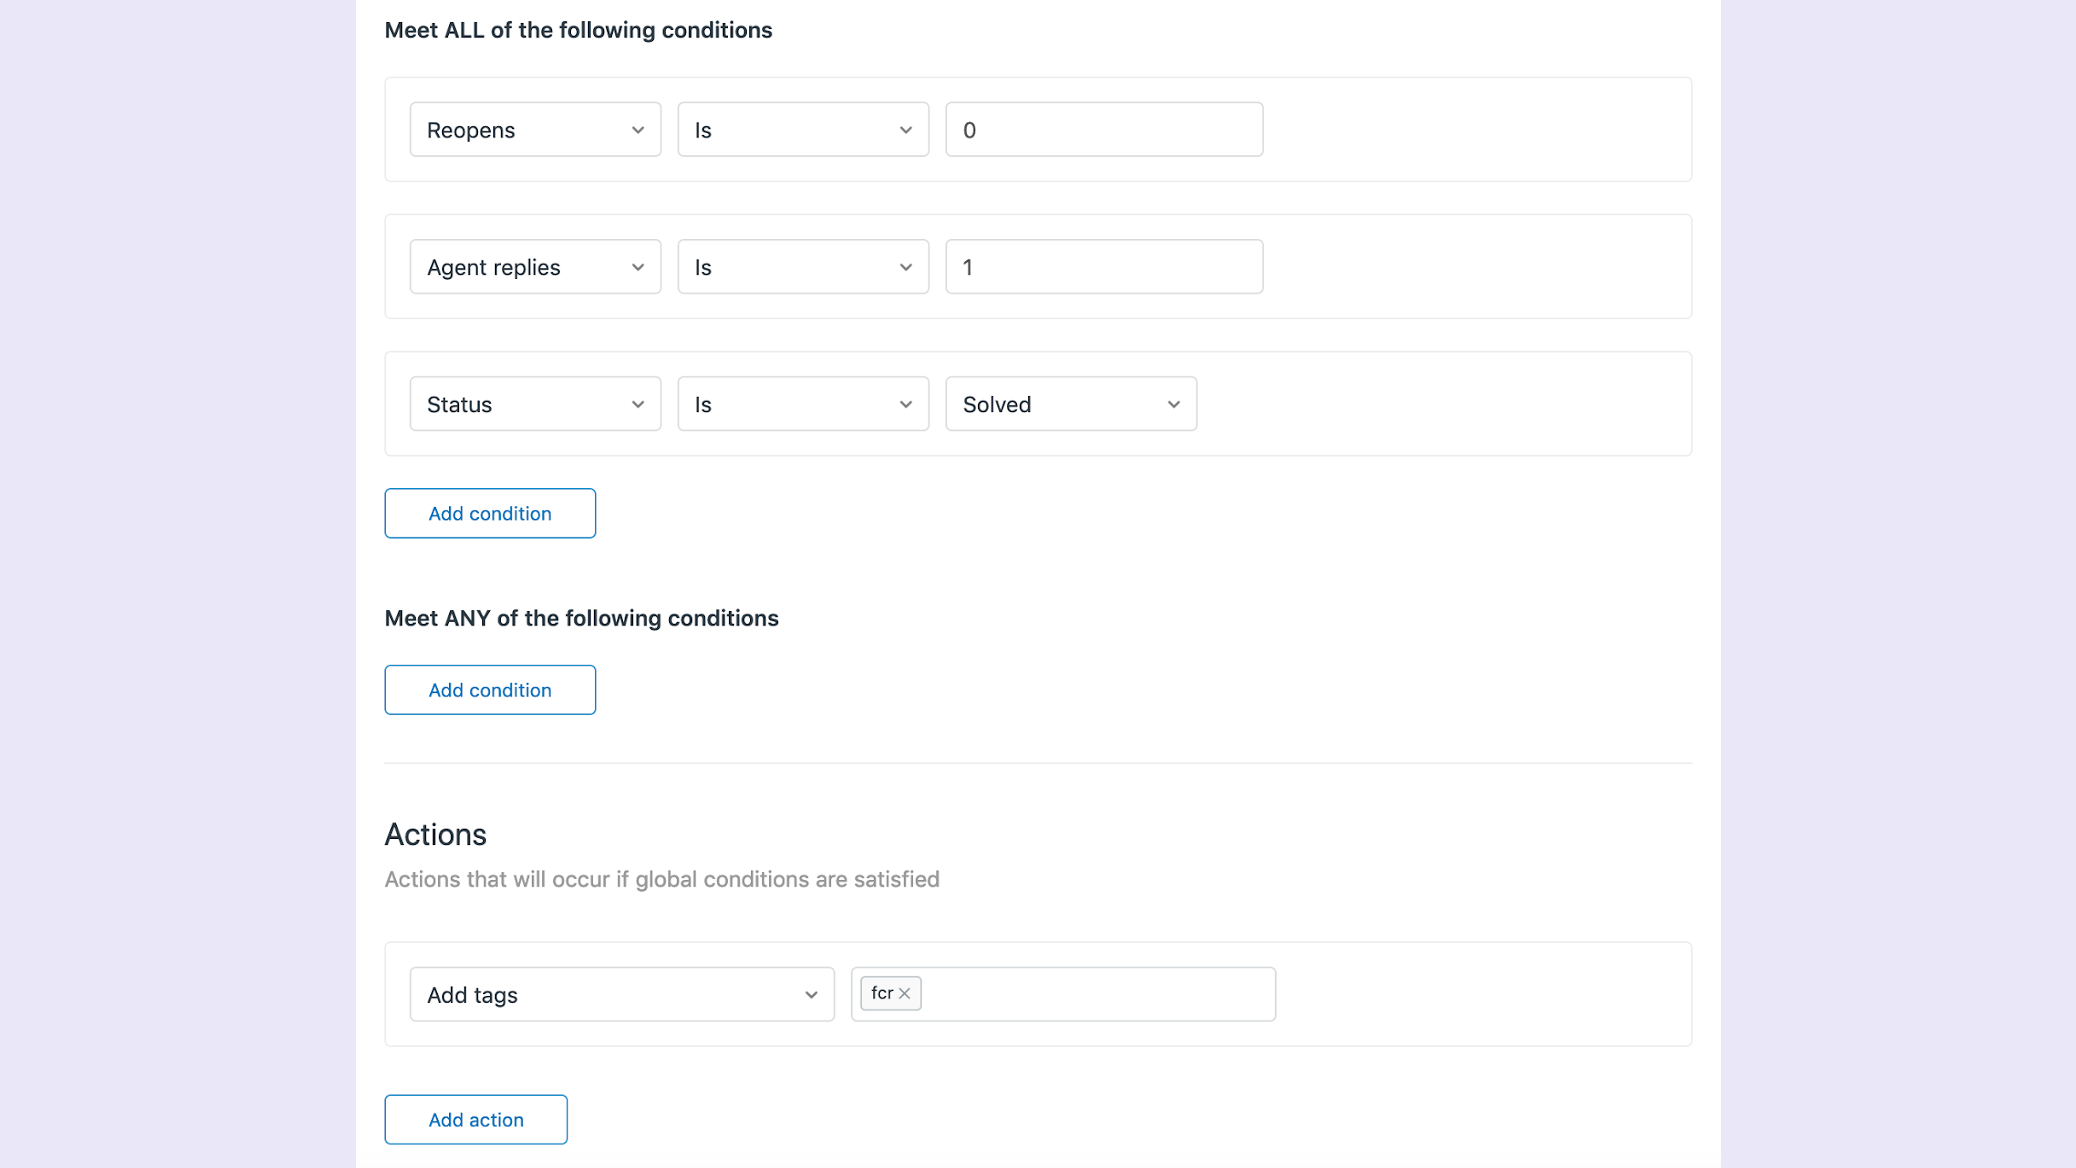The image size is (2076, 1168).
Task: Click the chevron on the Add tags selector
Action: click(810, 994)
